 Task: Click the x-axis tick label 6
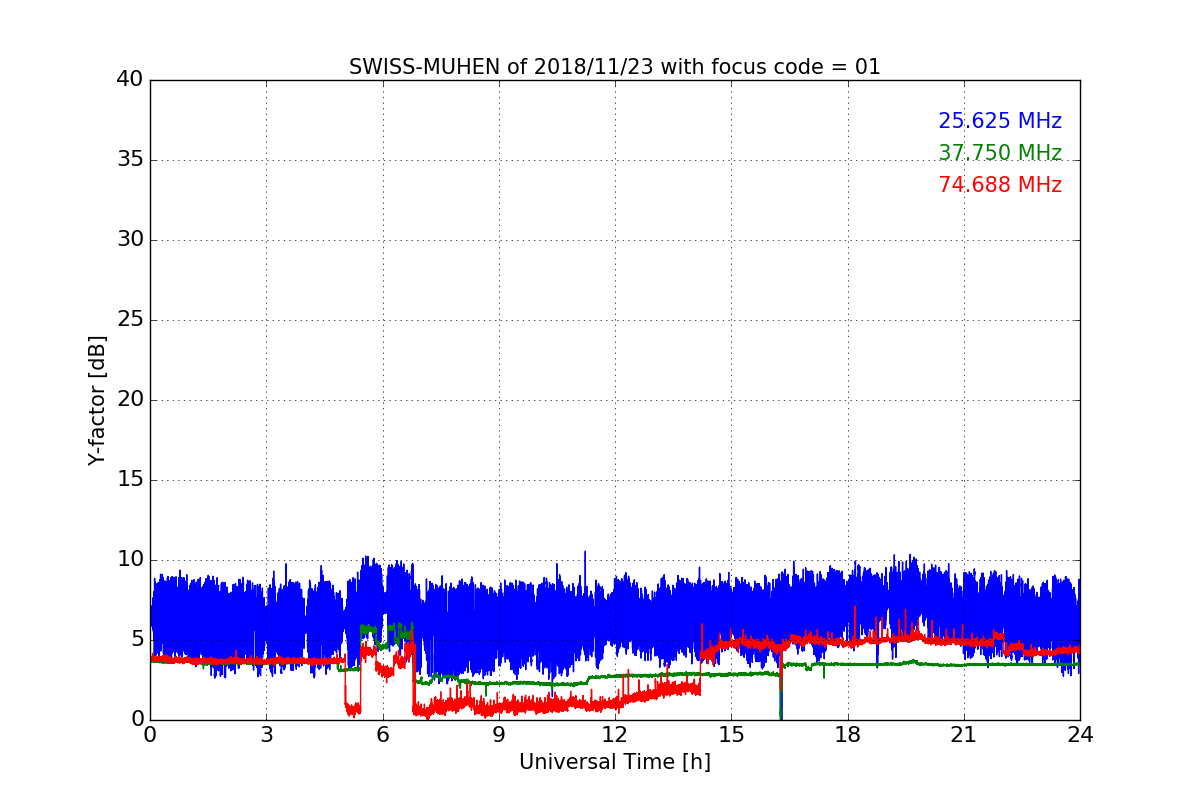[x=382, y=735]
